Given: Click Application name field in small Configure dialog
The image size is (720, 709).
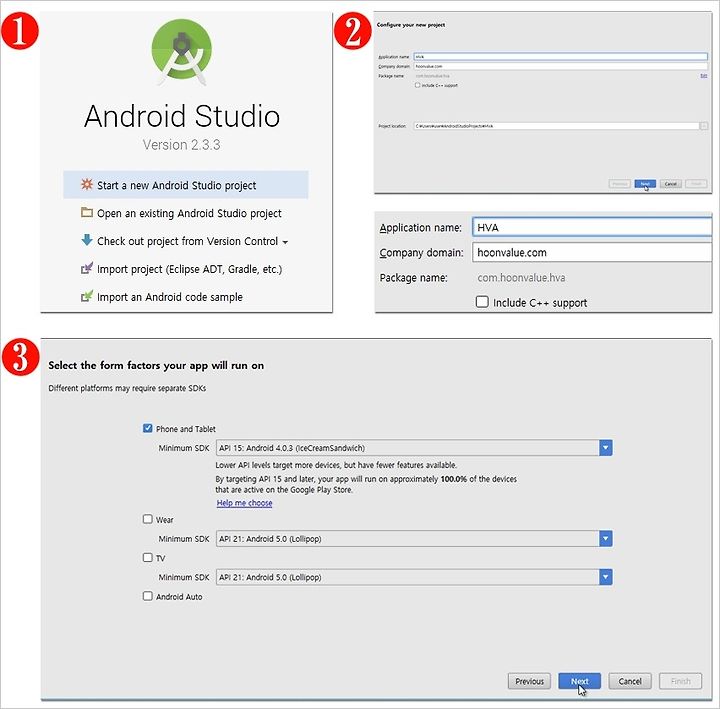Looking at the screenshot, I should pyautogui.click(x=560, y=56).
